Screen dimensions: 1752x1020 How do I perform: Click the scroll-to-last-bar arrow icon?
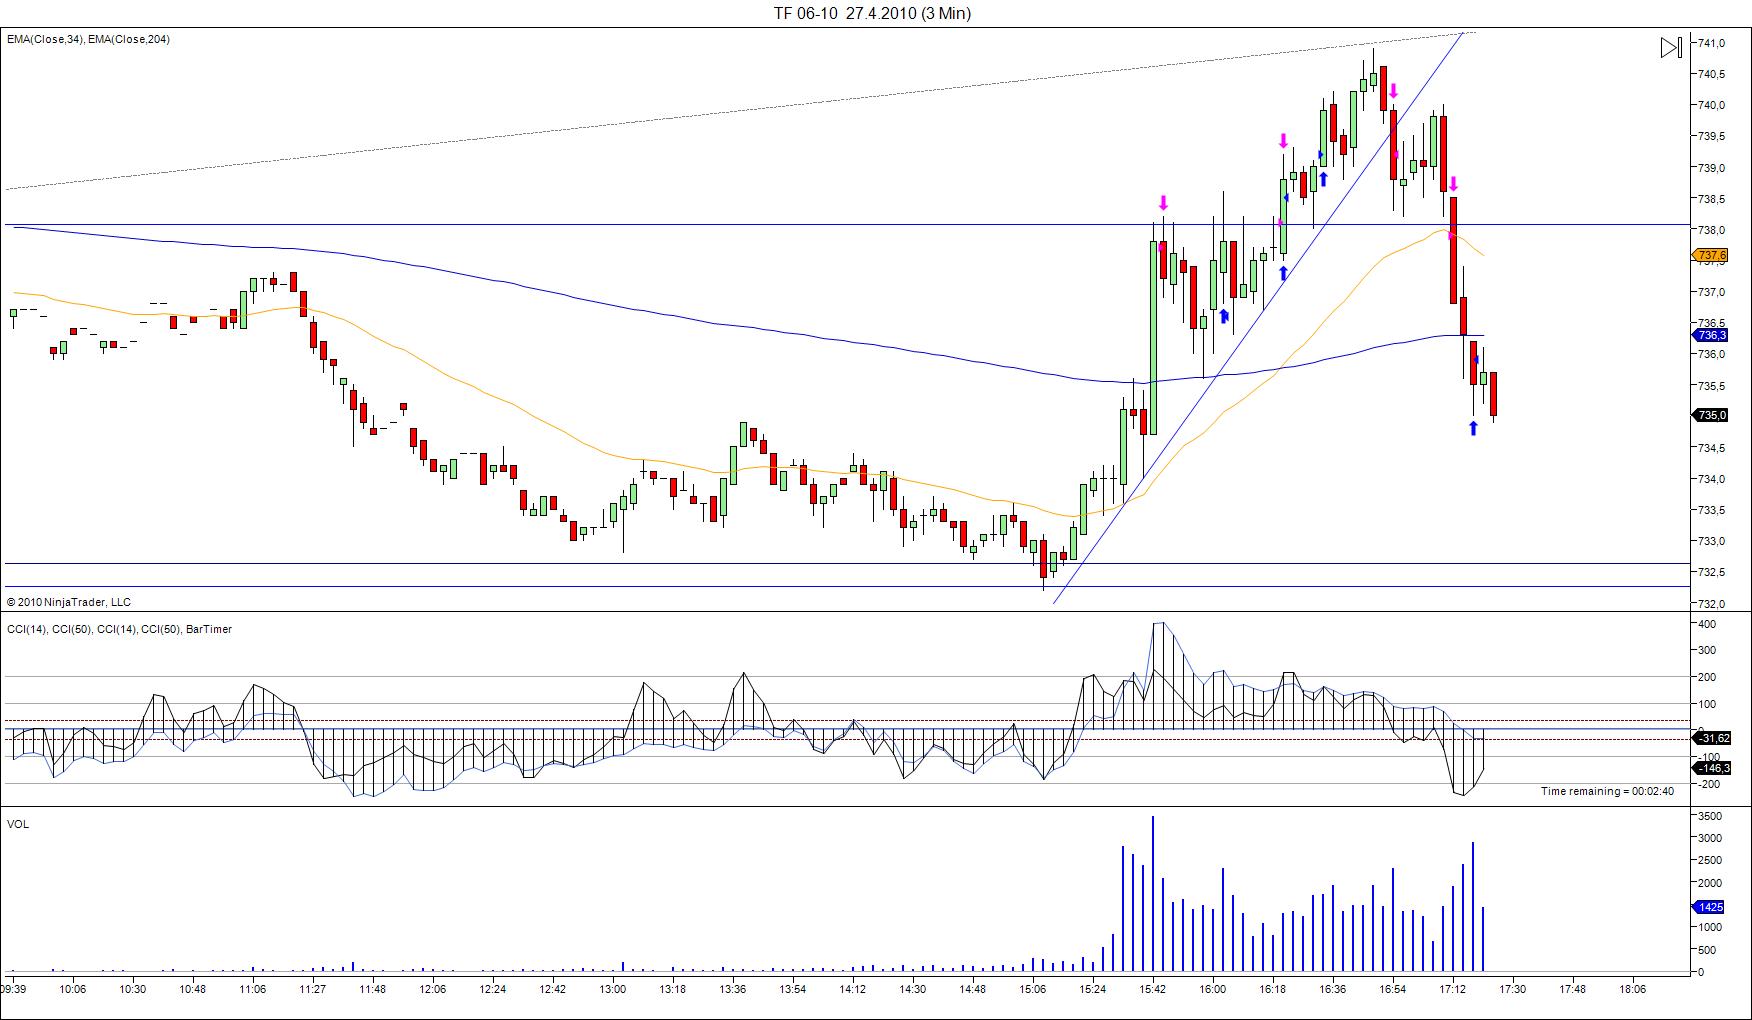click(1671, 47)
